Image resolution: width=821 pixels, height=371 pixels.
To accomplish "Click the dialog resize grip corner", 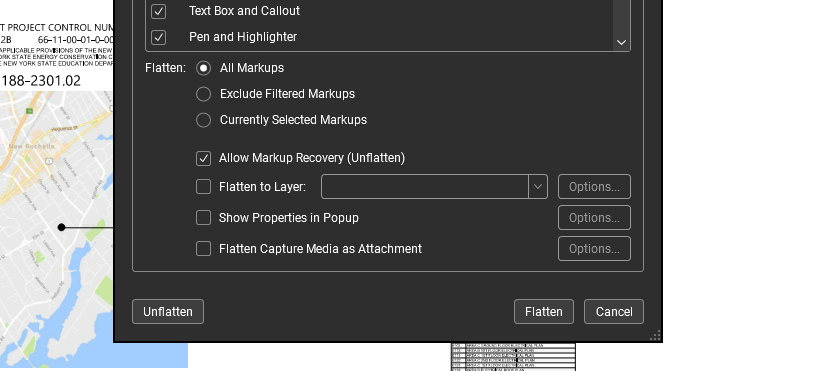I will (655, 335).
